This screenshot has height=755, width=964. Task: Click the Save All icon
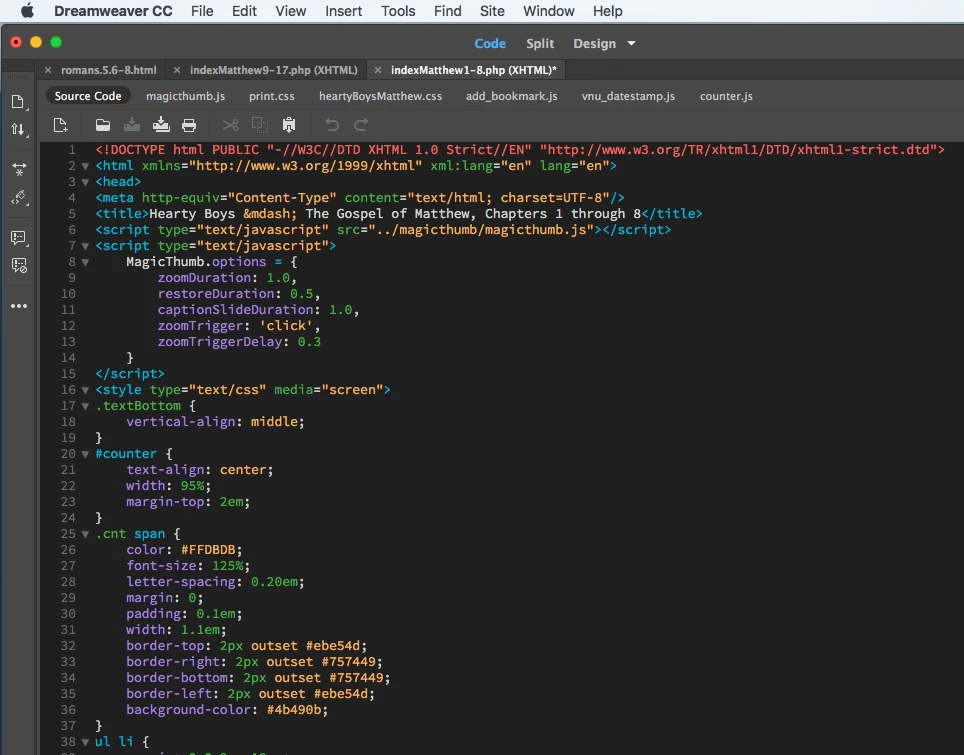tap(161, 125)
